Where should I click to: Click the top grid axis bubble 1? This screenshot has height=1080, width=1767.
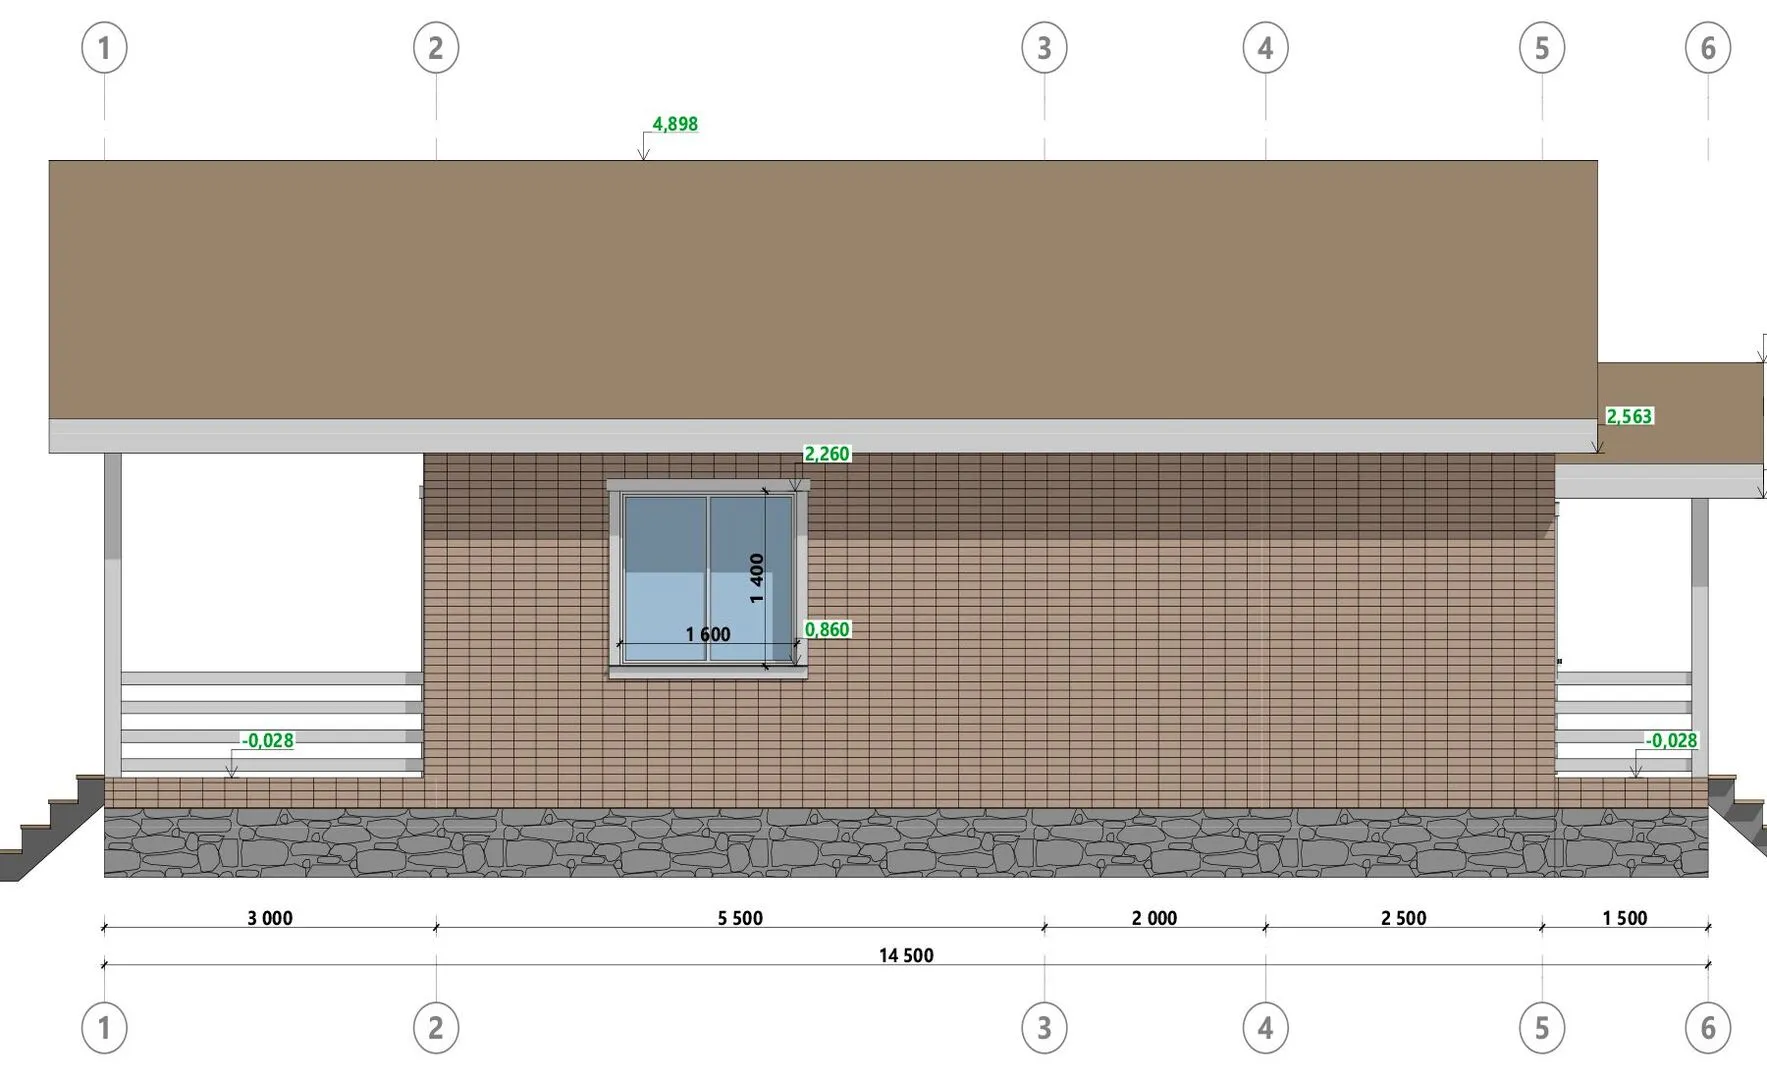(104, 48)
